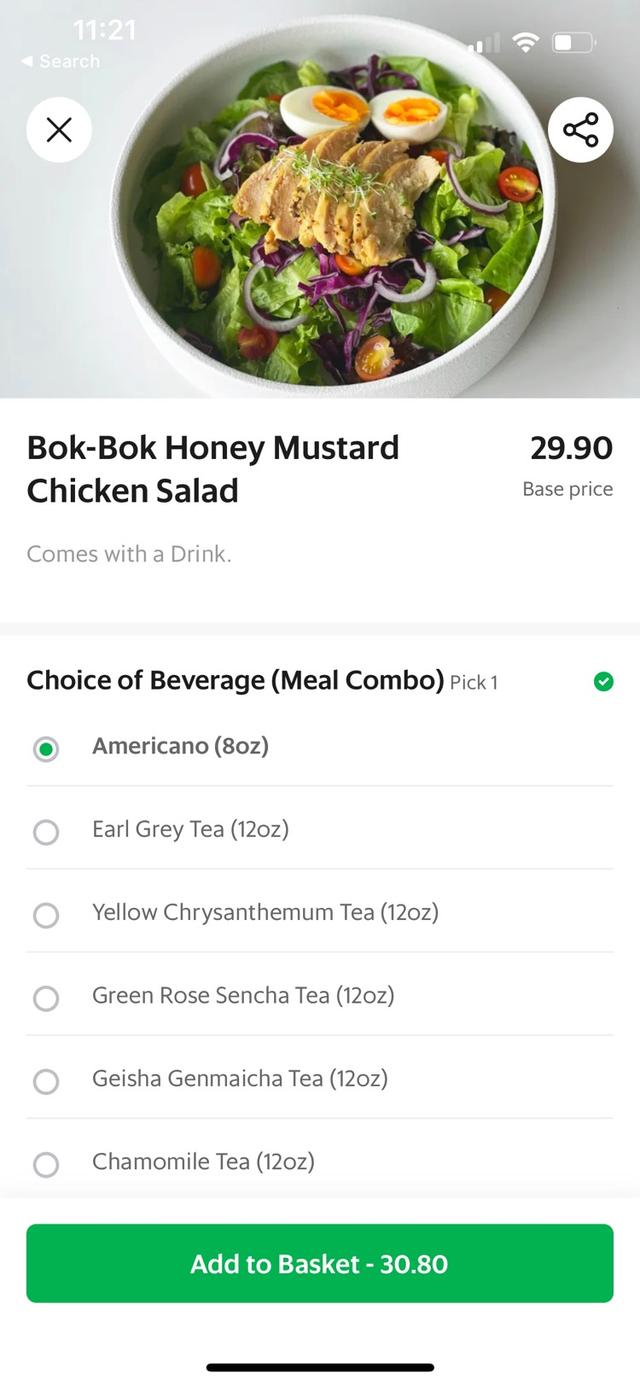Choose the Earl Grey Tea (12oz) option

coord(46,832)
